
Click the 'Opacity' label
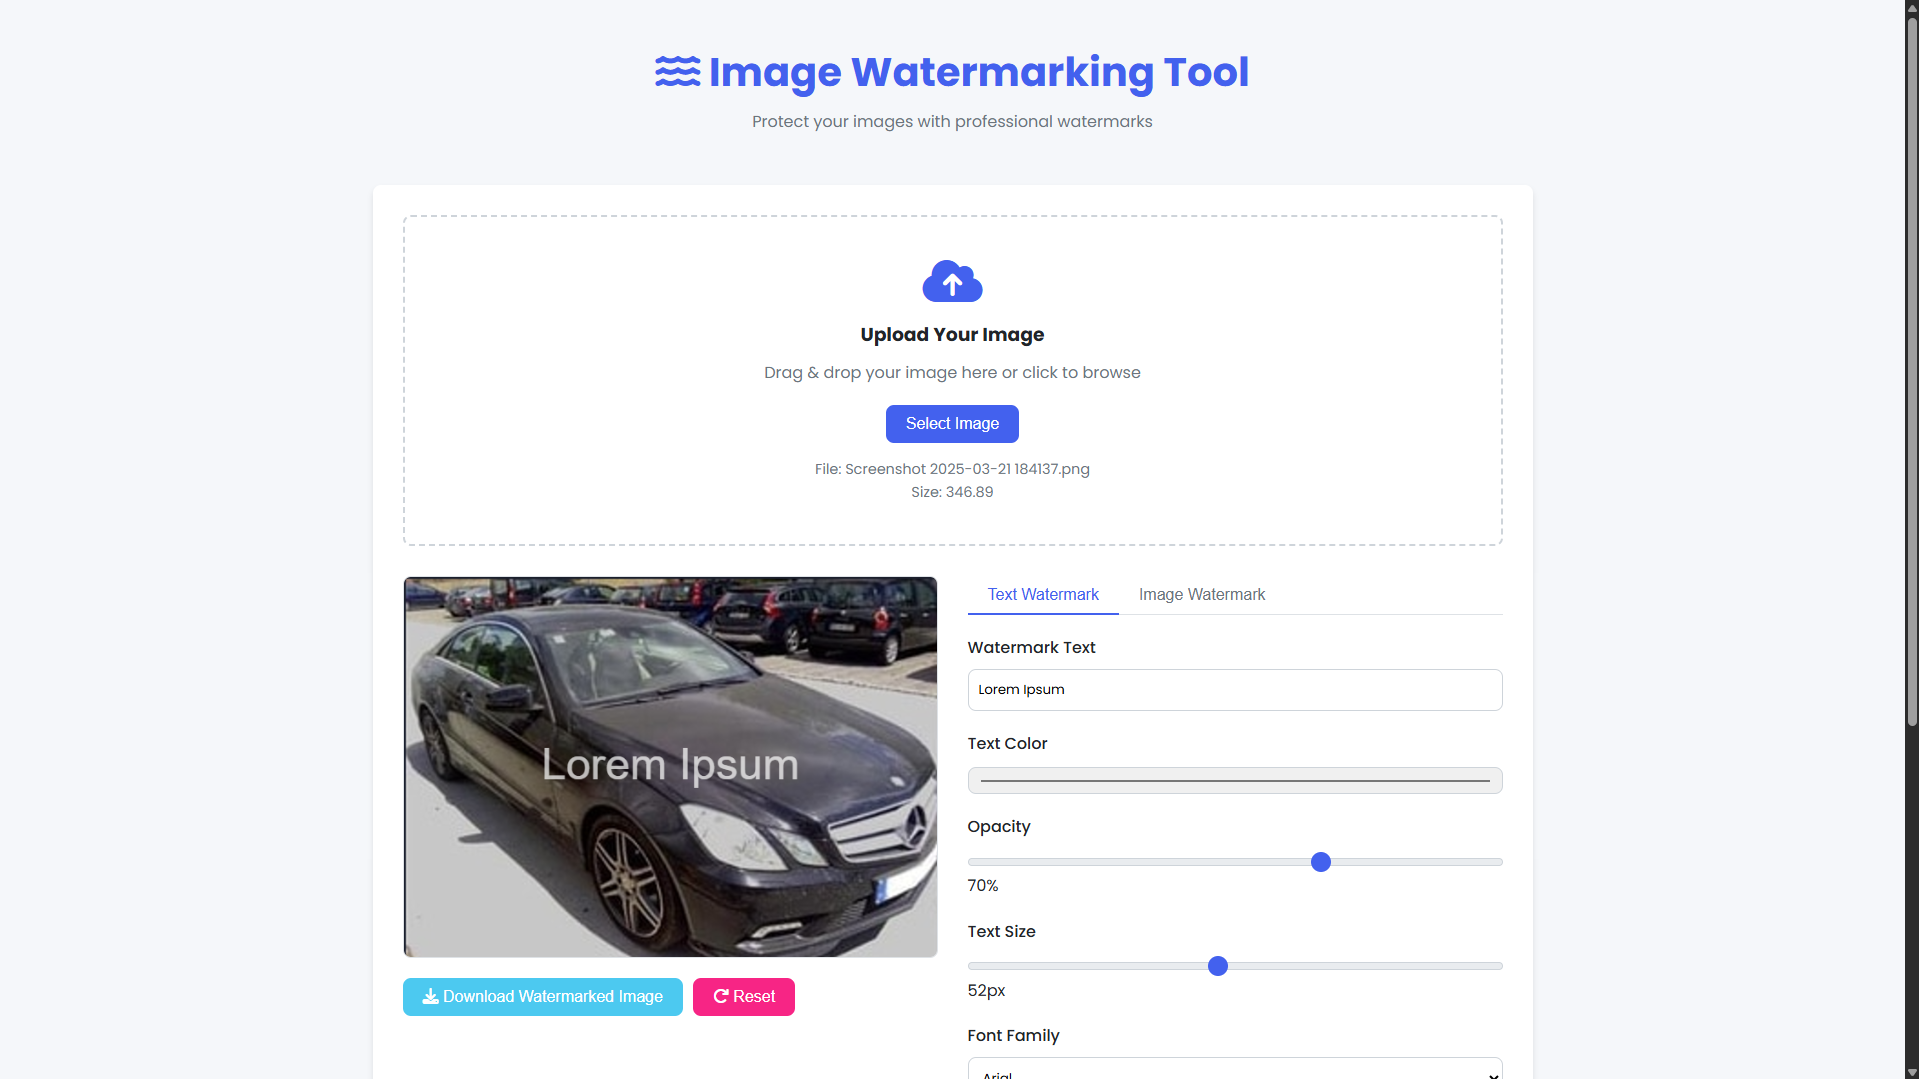click(x=999, y=827)
